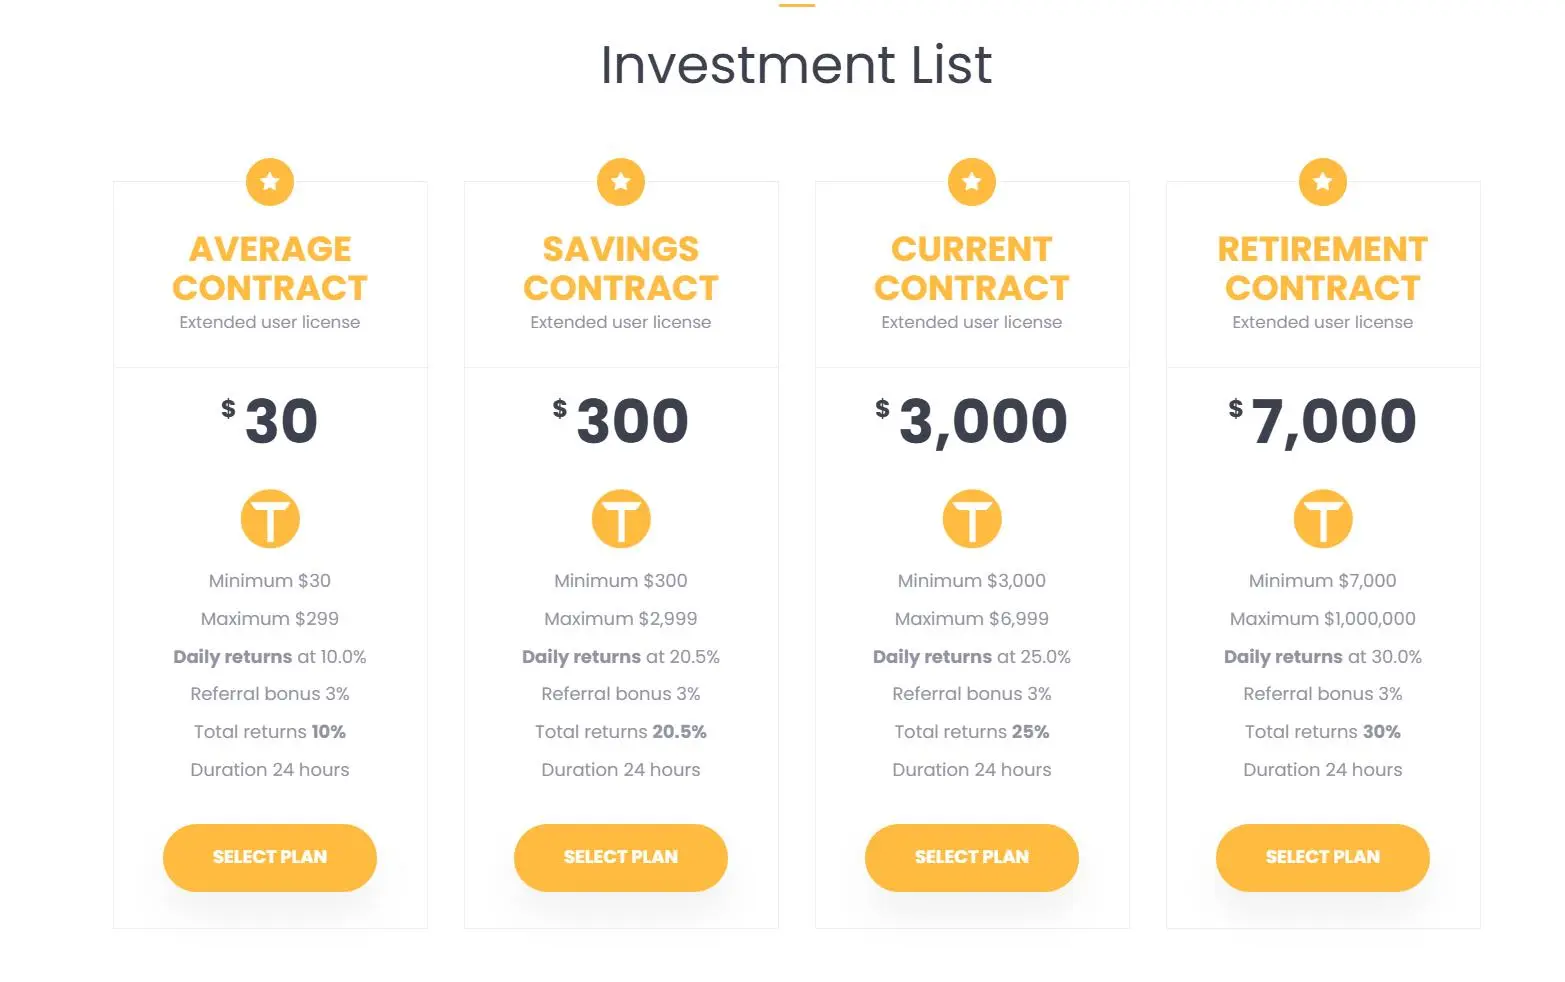
Task: Click the Savings Contract heading
Action: pyautogui.click(x=621, y=268)
